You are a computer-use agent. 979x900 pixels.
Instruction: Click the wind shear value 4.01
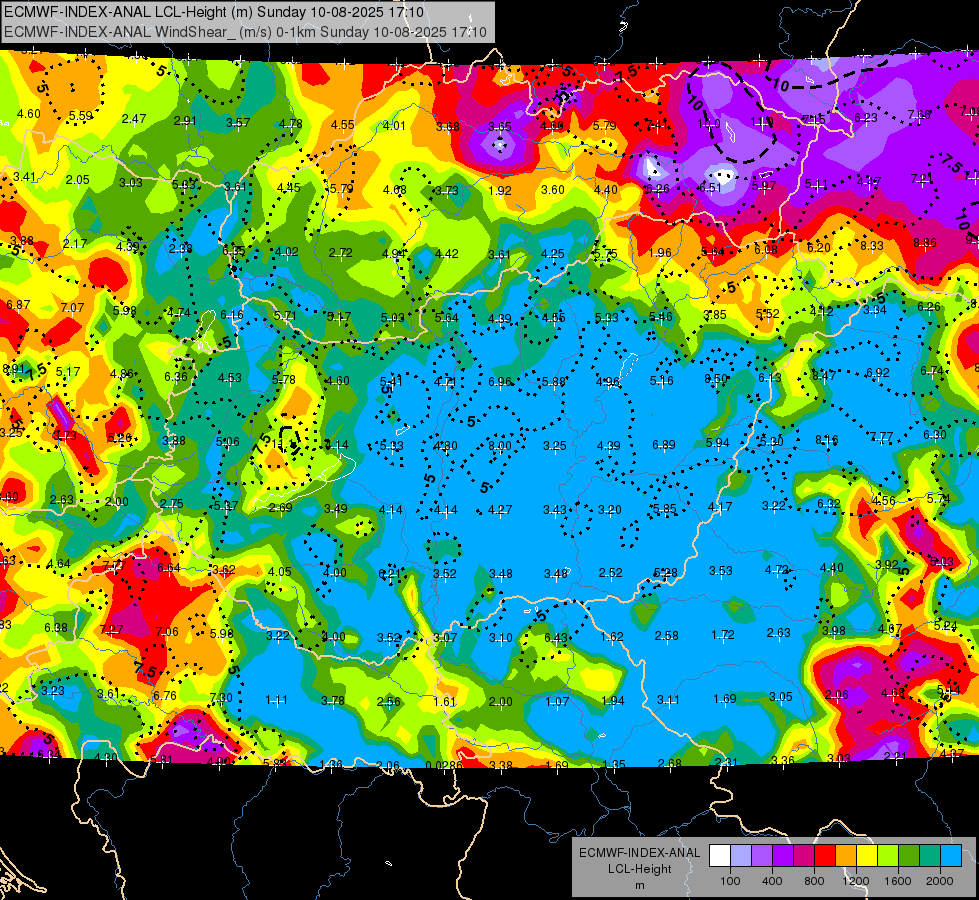coord(395,126)
